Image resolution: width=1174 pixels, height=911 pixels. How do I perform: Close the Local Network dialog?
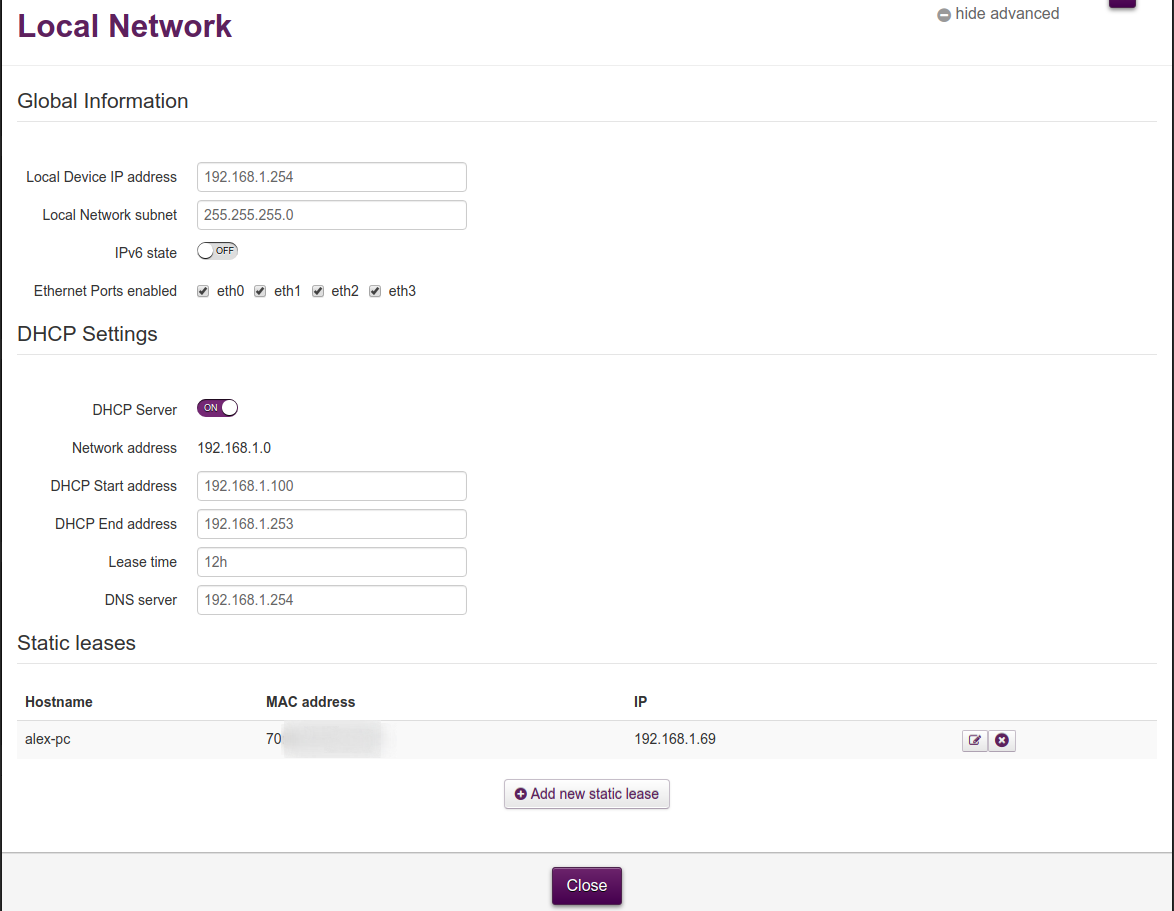[x=586, y=886]
